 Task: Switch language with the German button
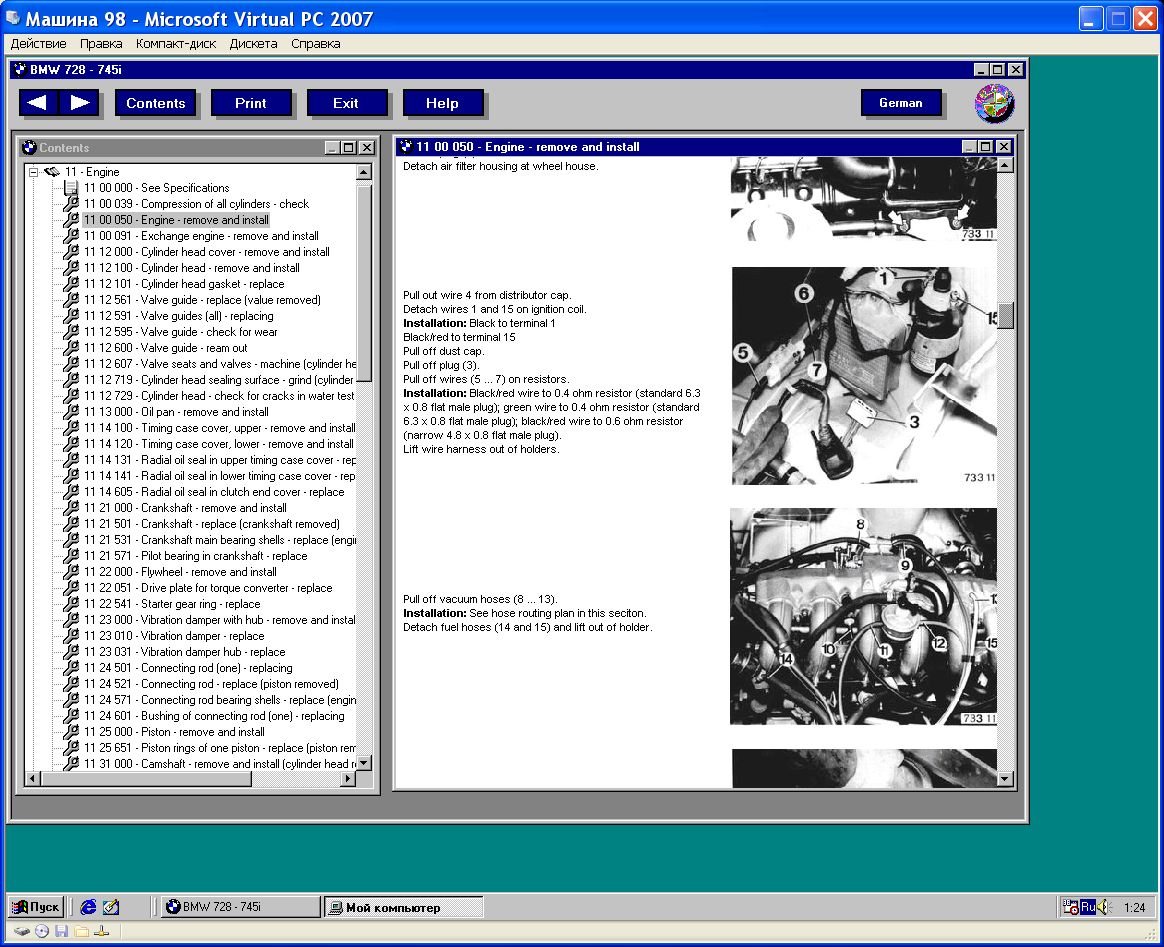900,103
